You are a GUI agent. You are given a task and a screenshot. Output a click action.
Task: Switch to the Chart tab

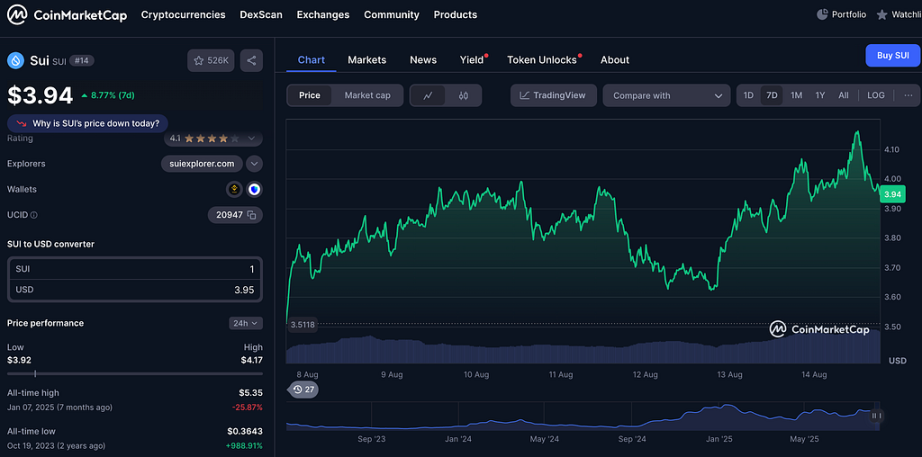[x=311, y=59]
